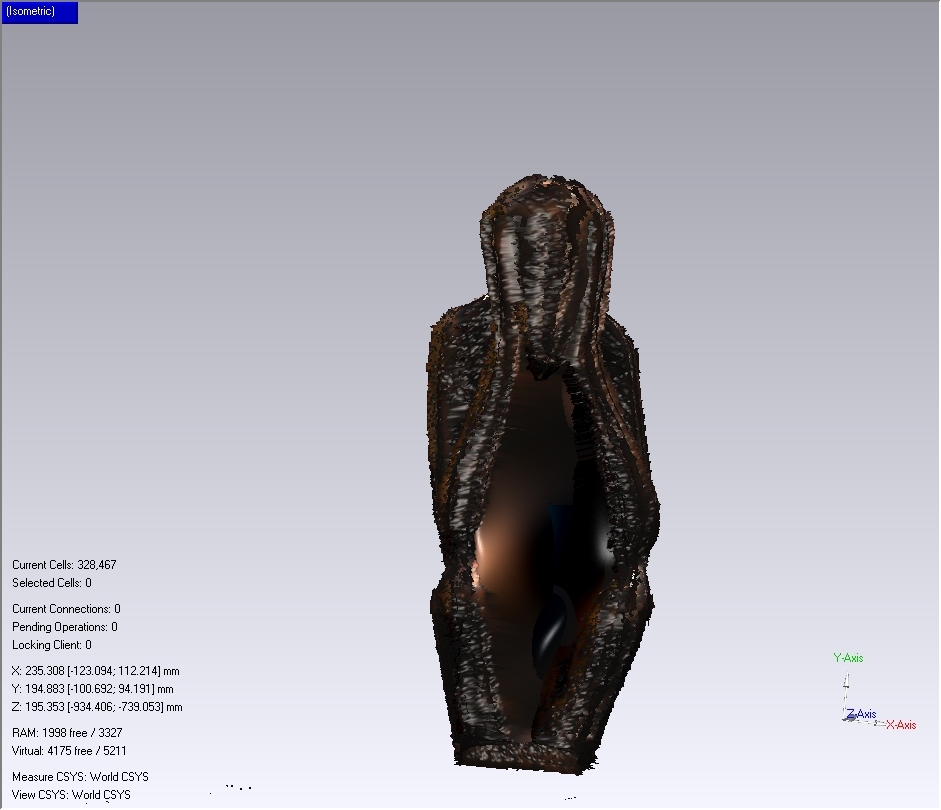Click the (Isometric) view label
Image resolution: width=941 pixels, height=810 pixels.
pos(40,12)
